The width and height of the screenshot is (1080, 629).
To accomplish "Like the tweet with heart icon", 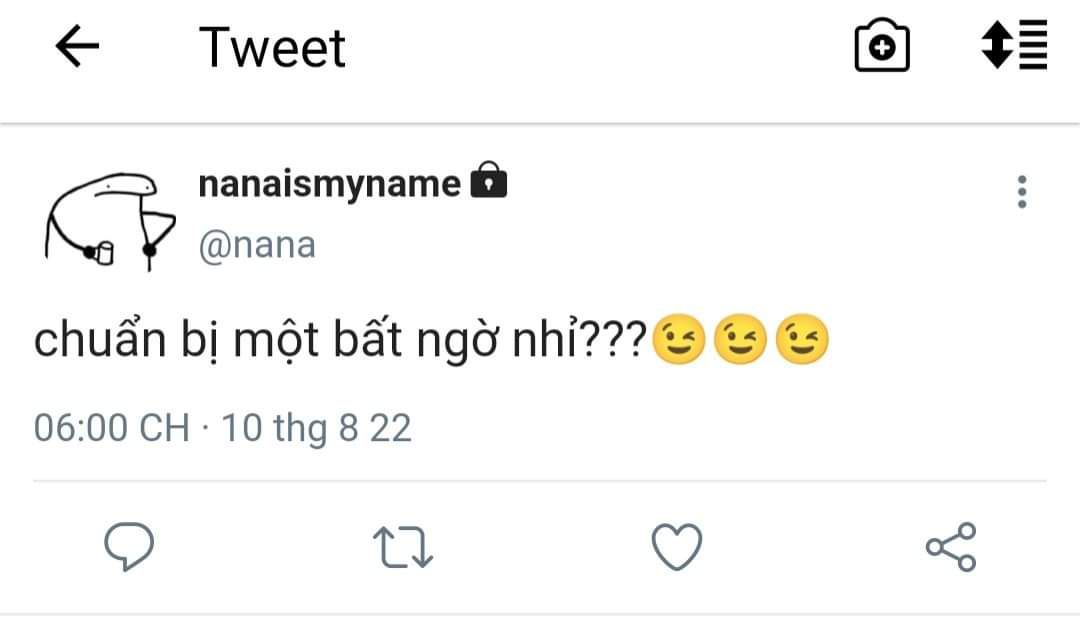I will [x=677, y=547].
